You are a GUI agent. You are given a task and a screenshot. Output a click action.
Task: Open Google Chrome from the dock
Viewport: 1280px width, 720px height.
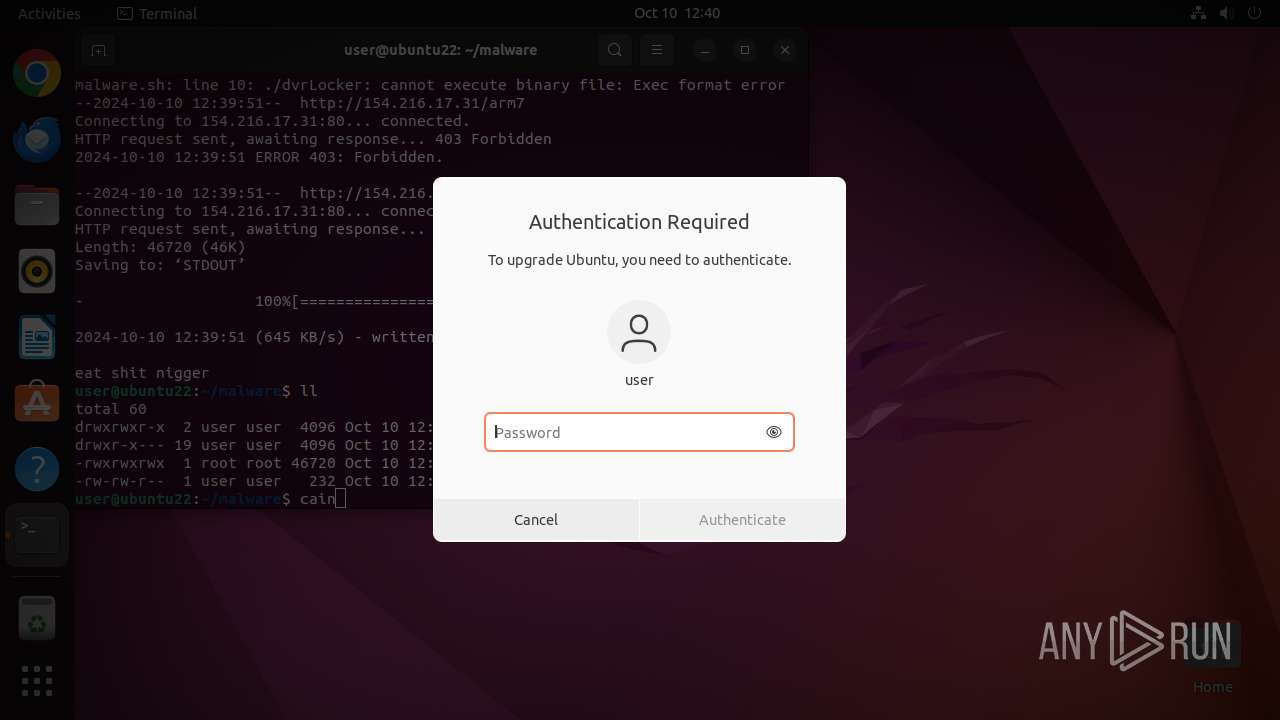coord(37,73)
